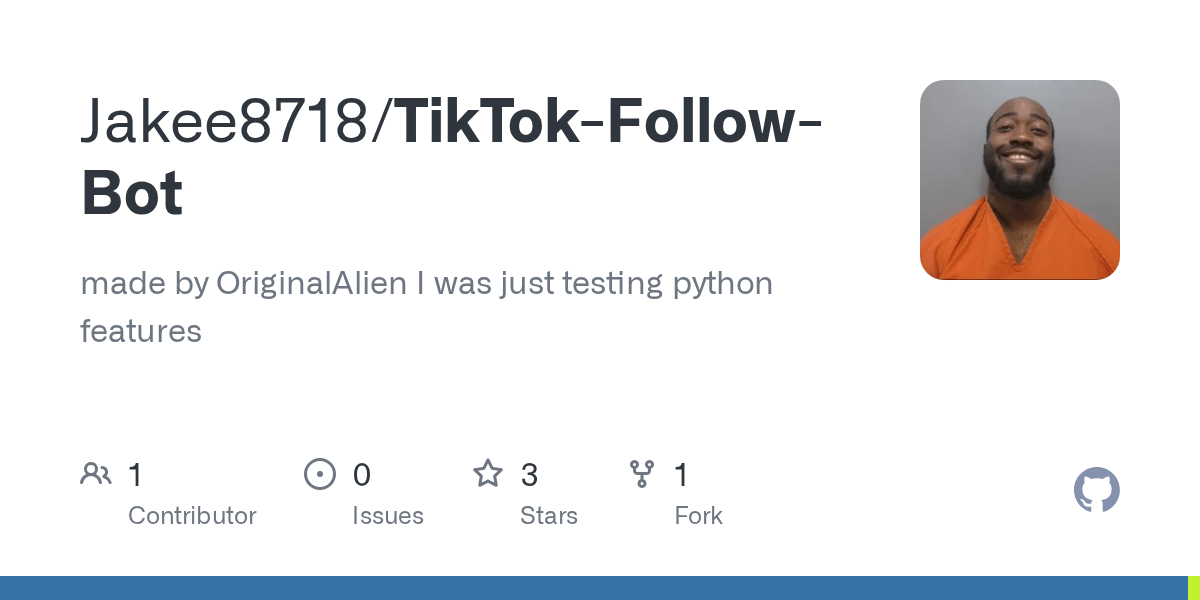
Task: Click the GitHub Octocat logo
Action: click(1096, 490)
